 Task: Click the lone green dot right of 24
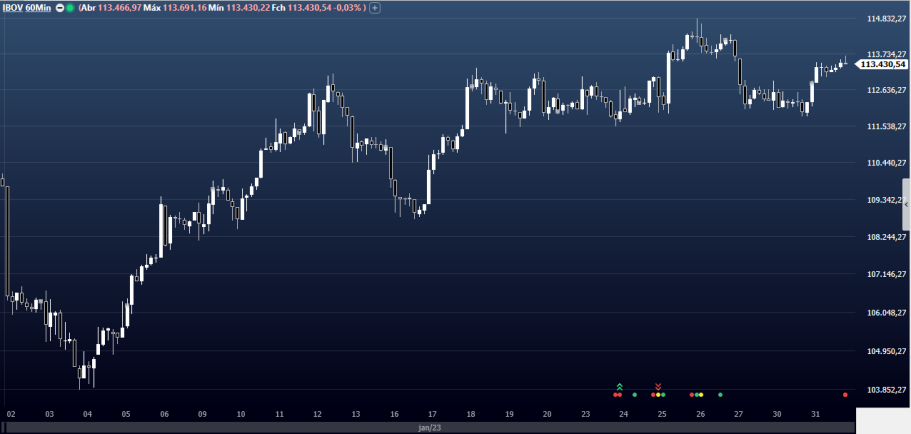[635, 395]
